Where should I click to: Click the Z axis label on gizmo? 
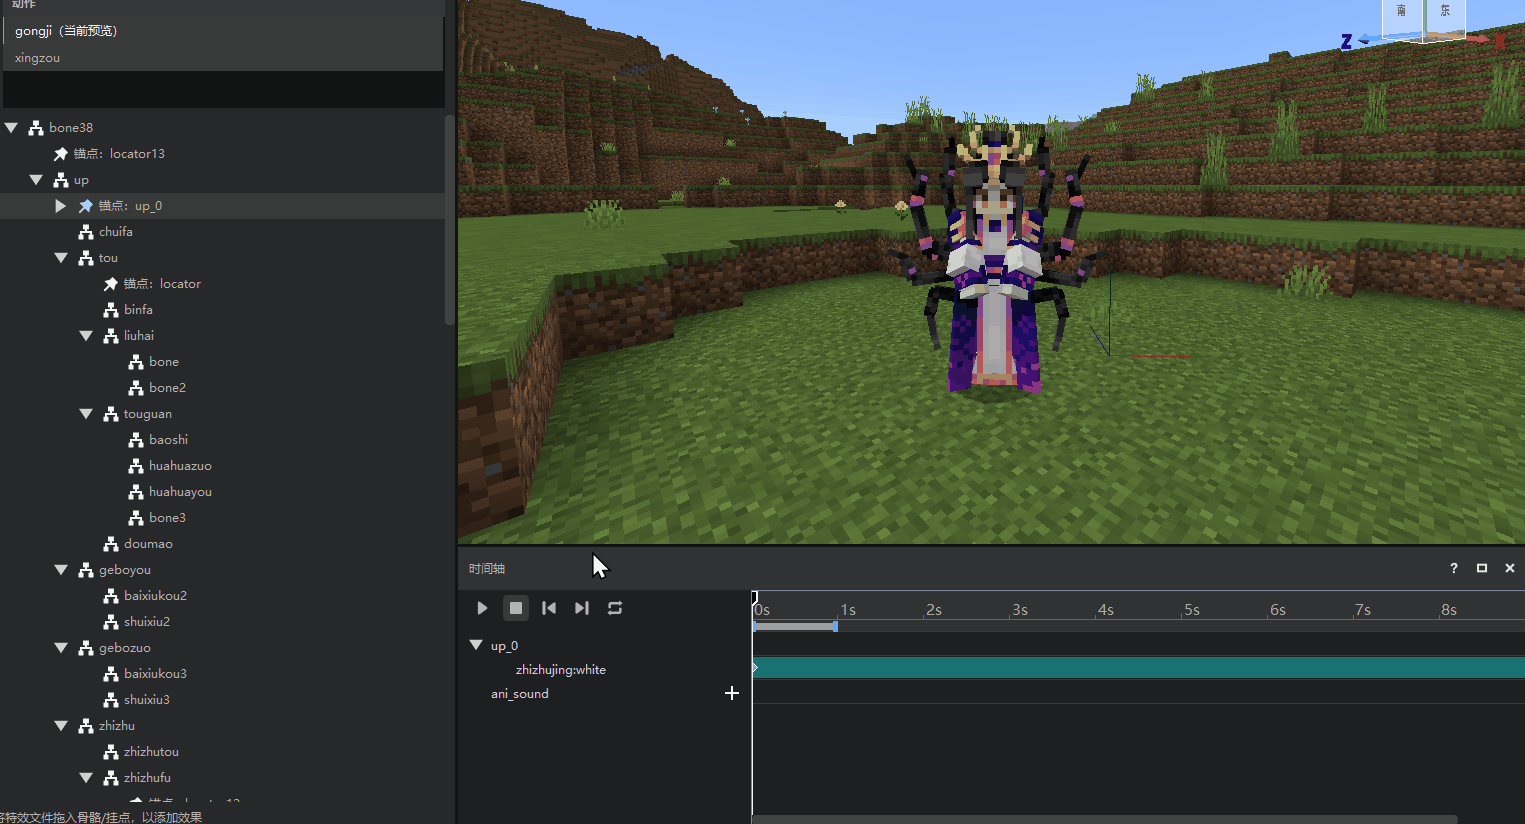pyautogui.click(x=1346, y=41)
